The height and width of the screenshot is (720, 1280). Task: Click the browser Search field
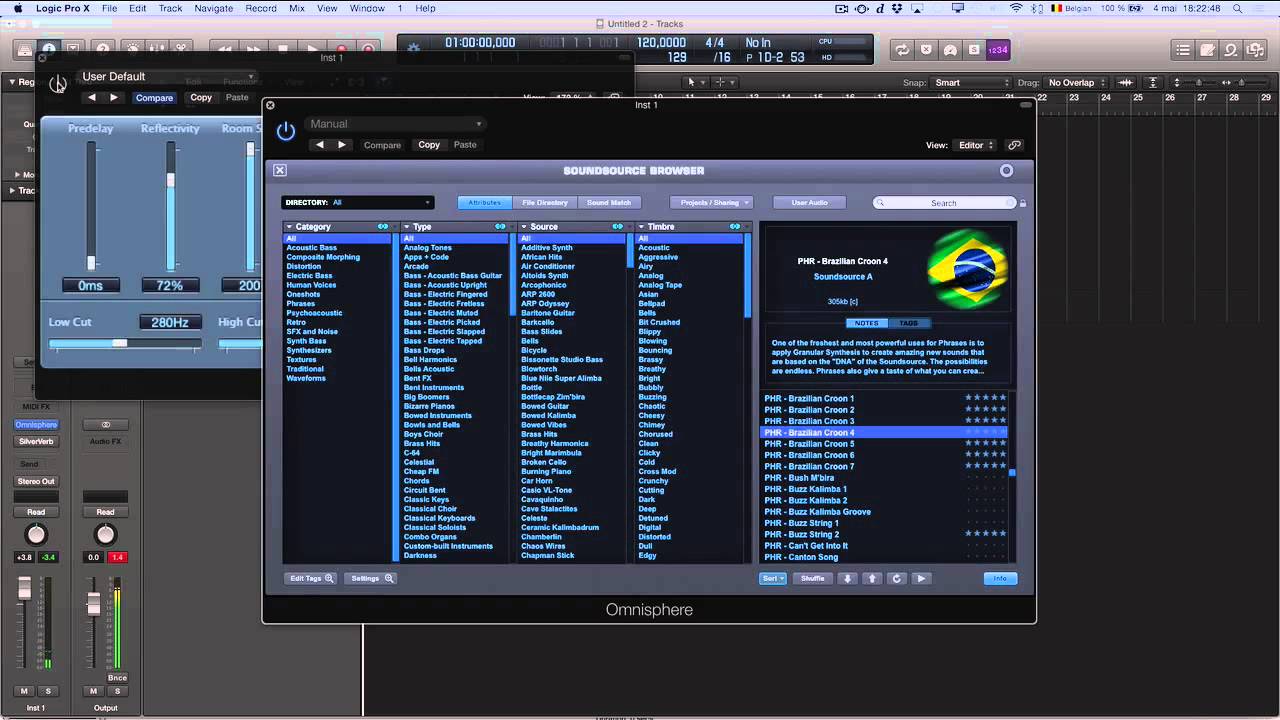[945, 203]
